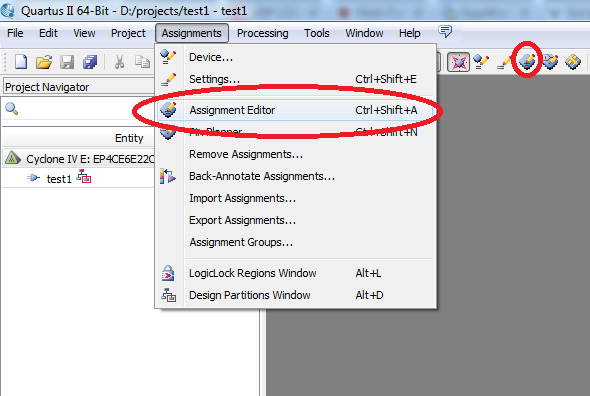
Task: Open the Project menu
Action: point(128,33)
